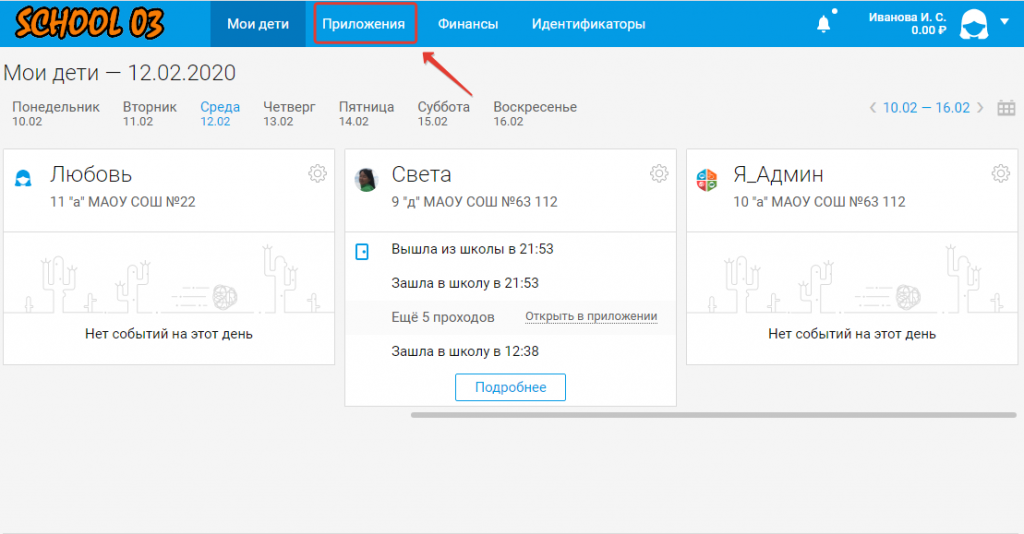Click the notifications bell icon
1024x534 pixels.
pos(824,24)
